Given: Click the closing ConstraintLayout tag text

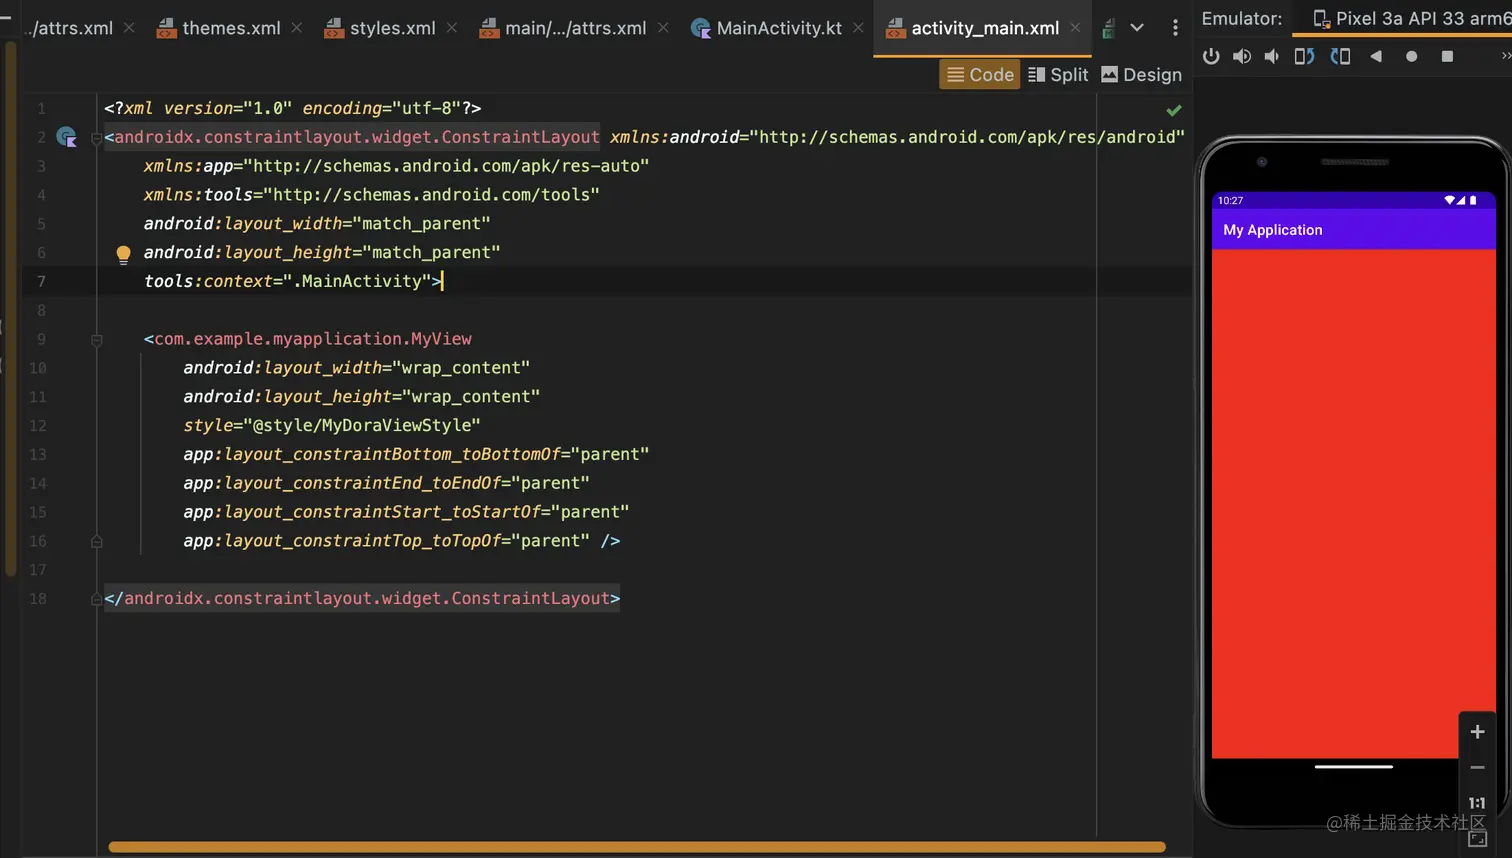Looking at the screenshot, I should (362, 598).
